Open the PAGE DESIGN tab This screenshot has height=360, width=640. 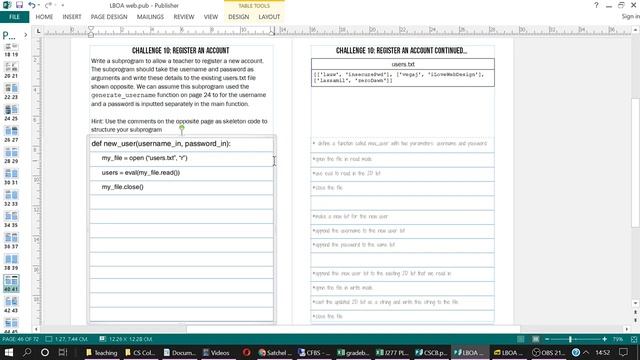click(x=109, y=17)
